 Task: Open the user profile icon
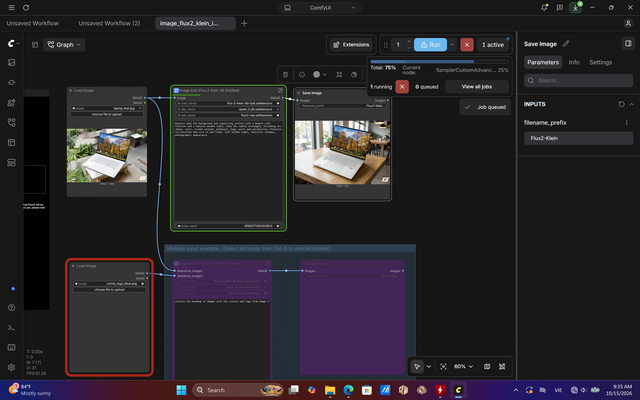click(628, 23)
